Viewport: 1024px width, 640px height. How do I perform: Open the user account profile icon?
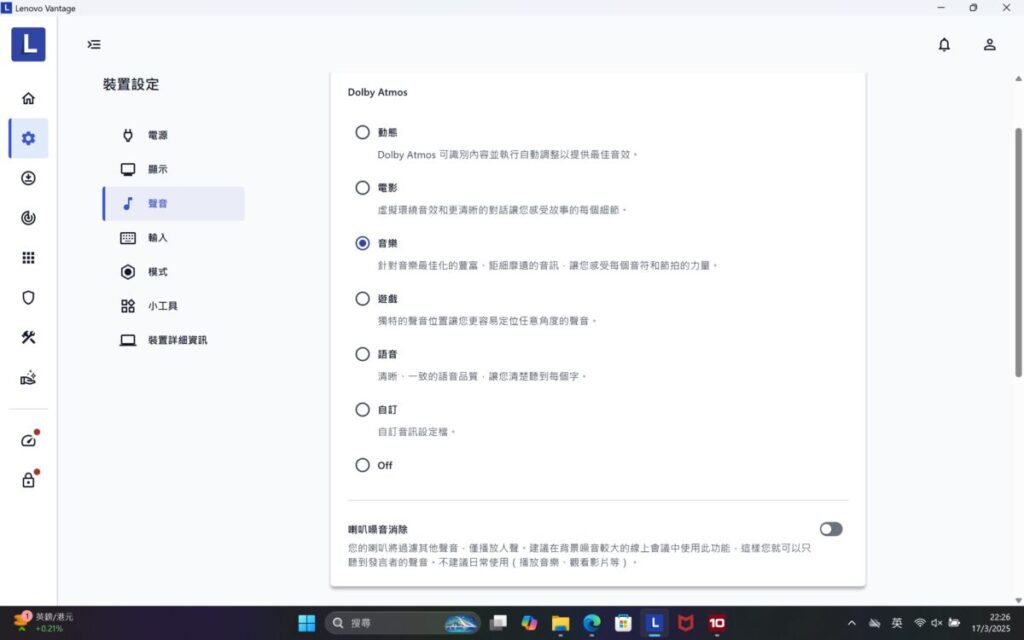click(x=989, y=44)
